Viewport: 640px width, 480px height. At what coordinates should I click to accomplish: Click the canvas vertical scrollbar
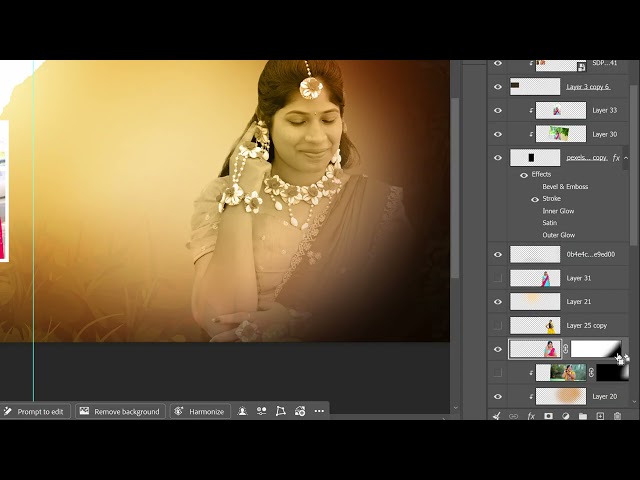coord(456,188)
